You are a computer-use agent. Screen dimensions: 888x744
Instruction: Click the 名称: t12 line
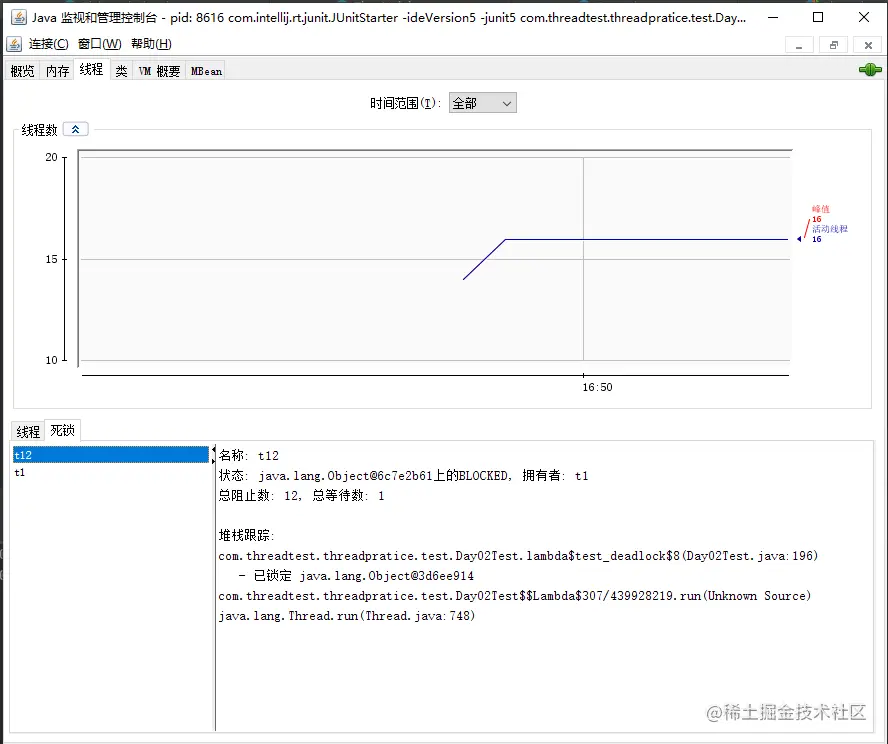tap(249, 456)
